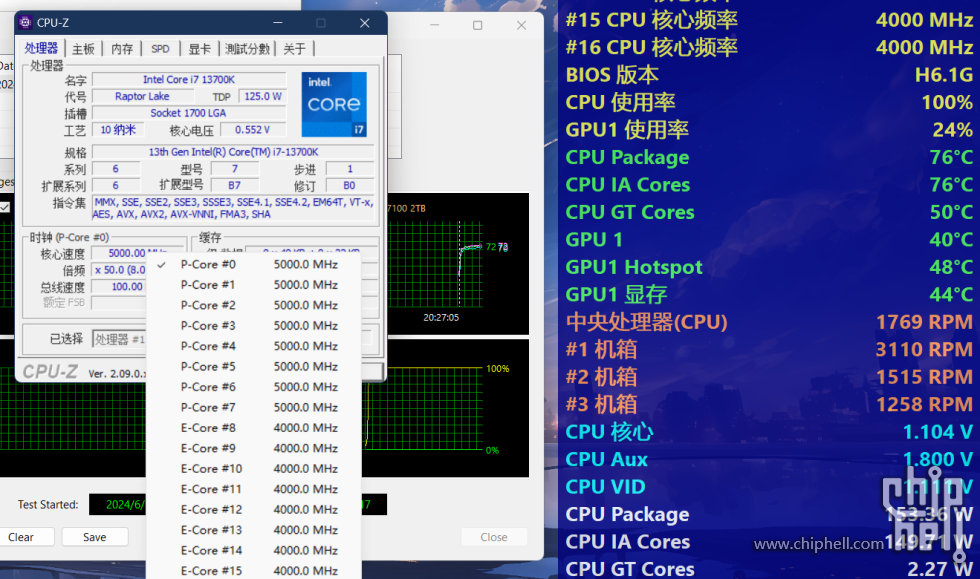Click the processor name field 'Intel Core i7 13700K'
980x579 pixels.
click(189, 79)
